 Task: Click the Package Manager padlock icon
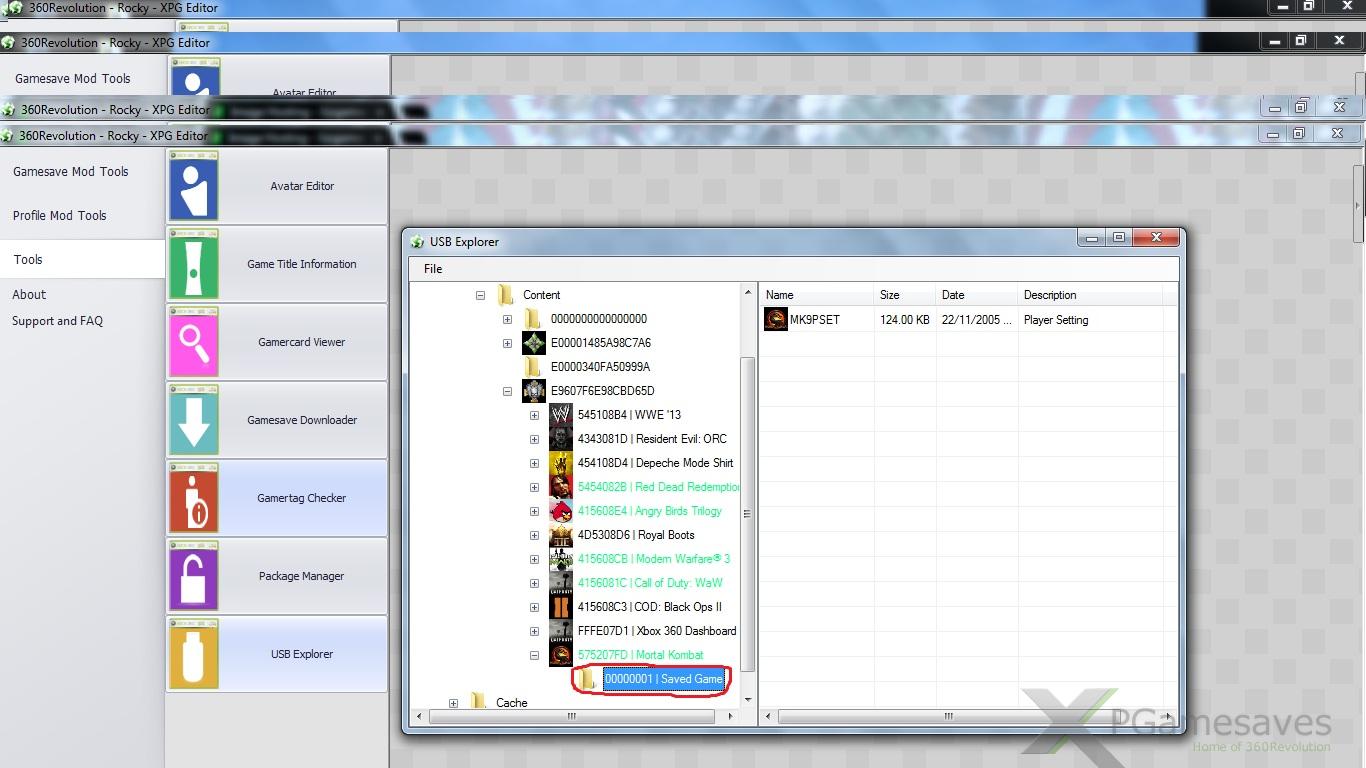[x=194, y=576]
